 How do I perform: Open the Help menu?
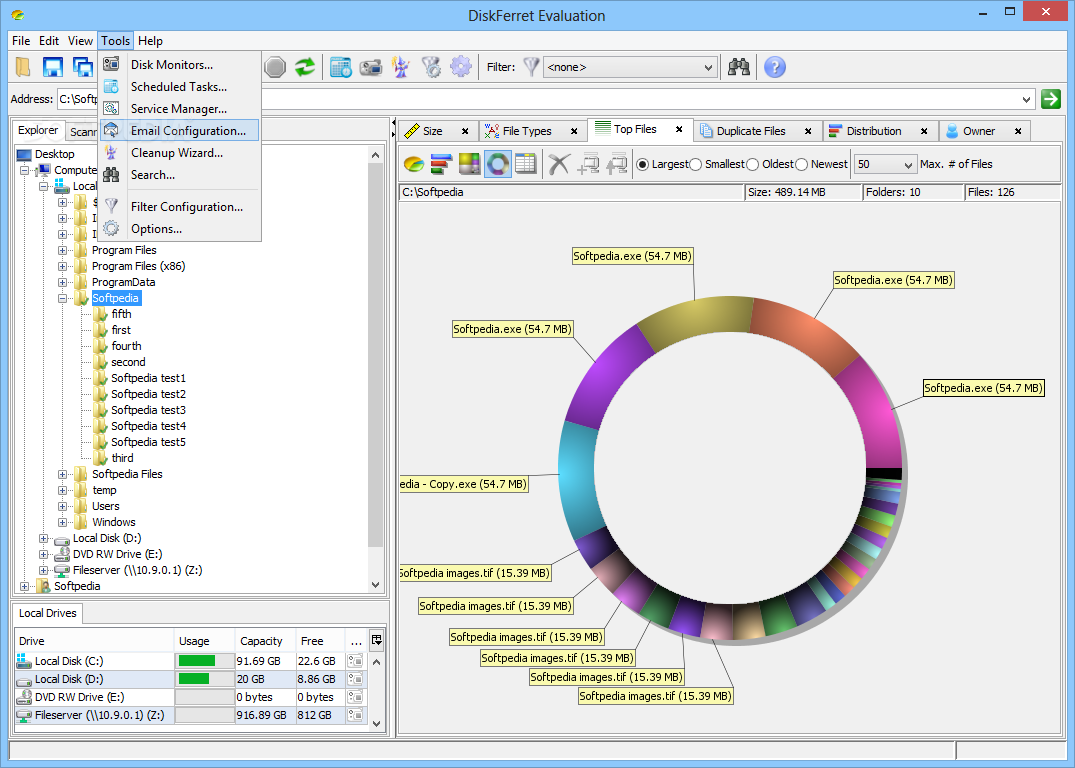[x=150, y=40]
